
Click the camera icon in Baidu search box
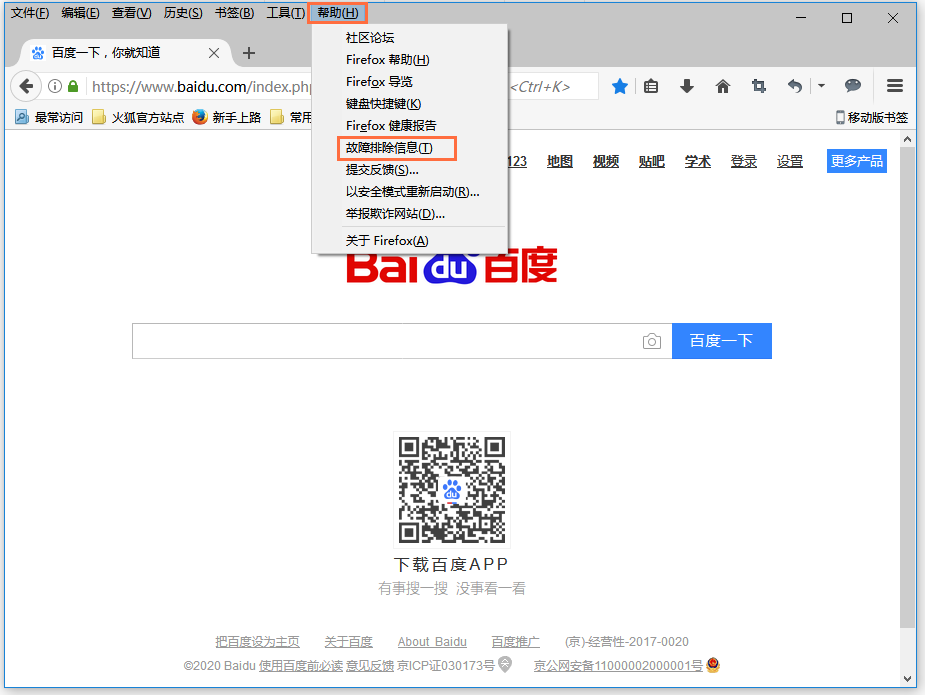point(652,341)
